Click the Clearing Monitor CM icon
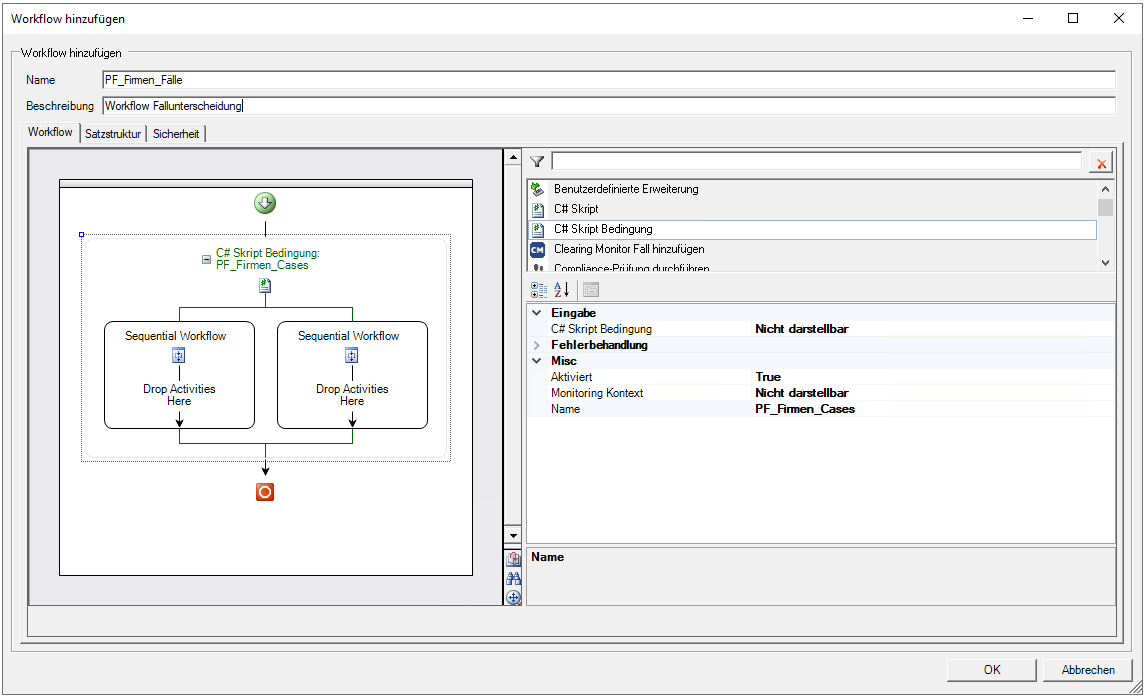Screen dimensions: 1146x699 click(537, 249)
